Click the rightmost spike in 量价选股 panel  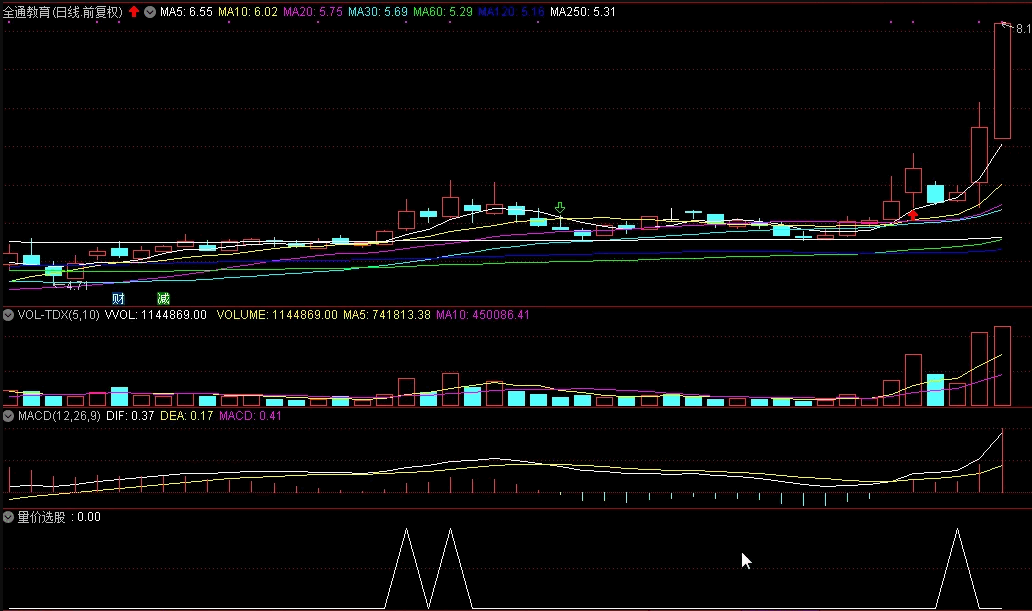pos(958,568)
